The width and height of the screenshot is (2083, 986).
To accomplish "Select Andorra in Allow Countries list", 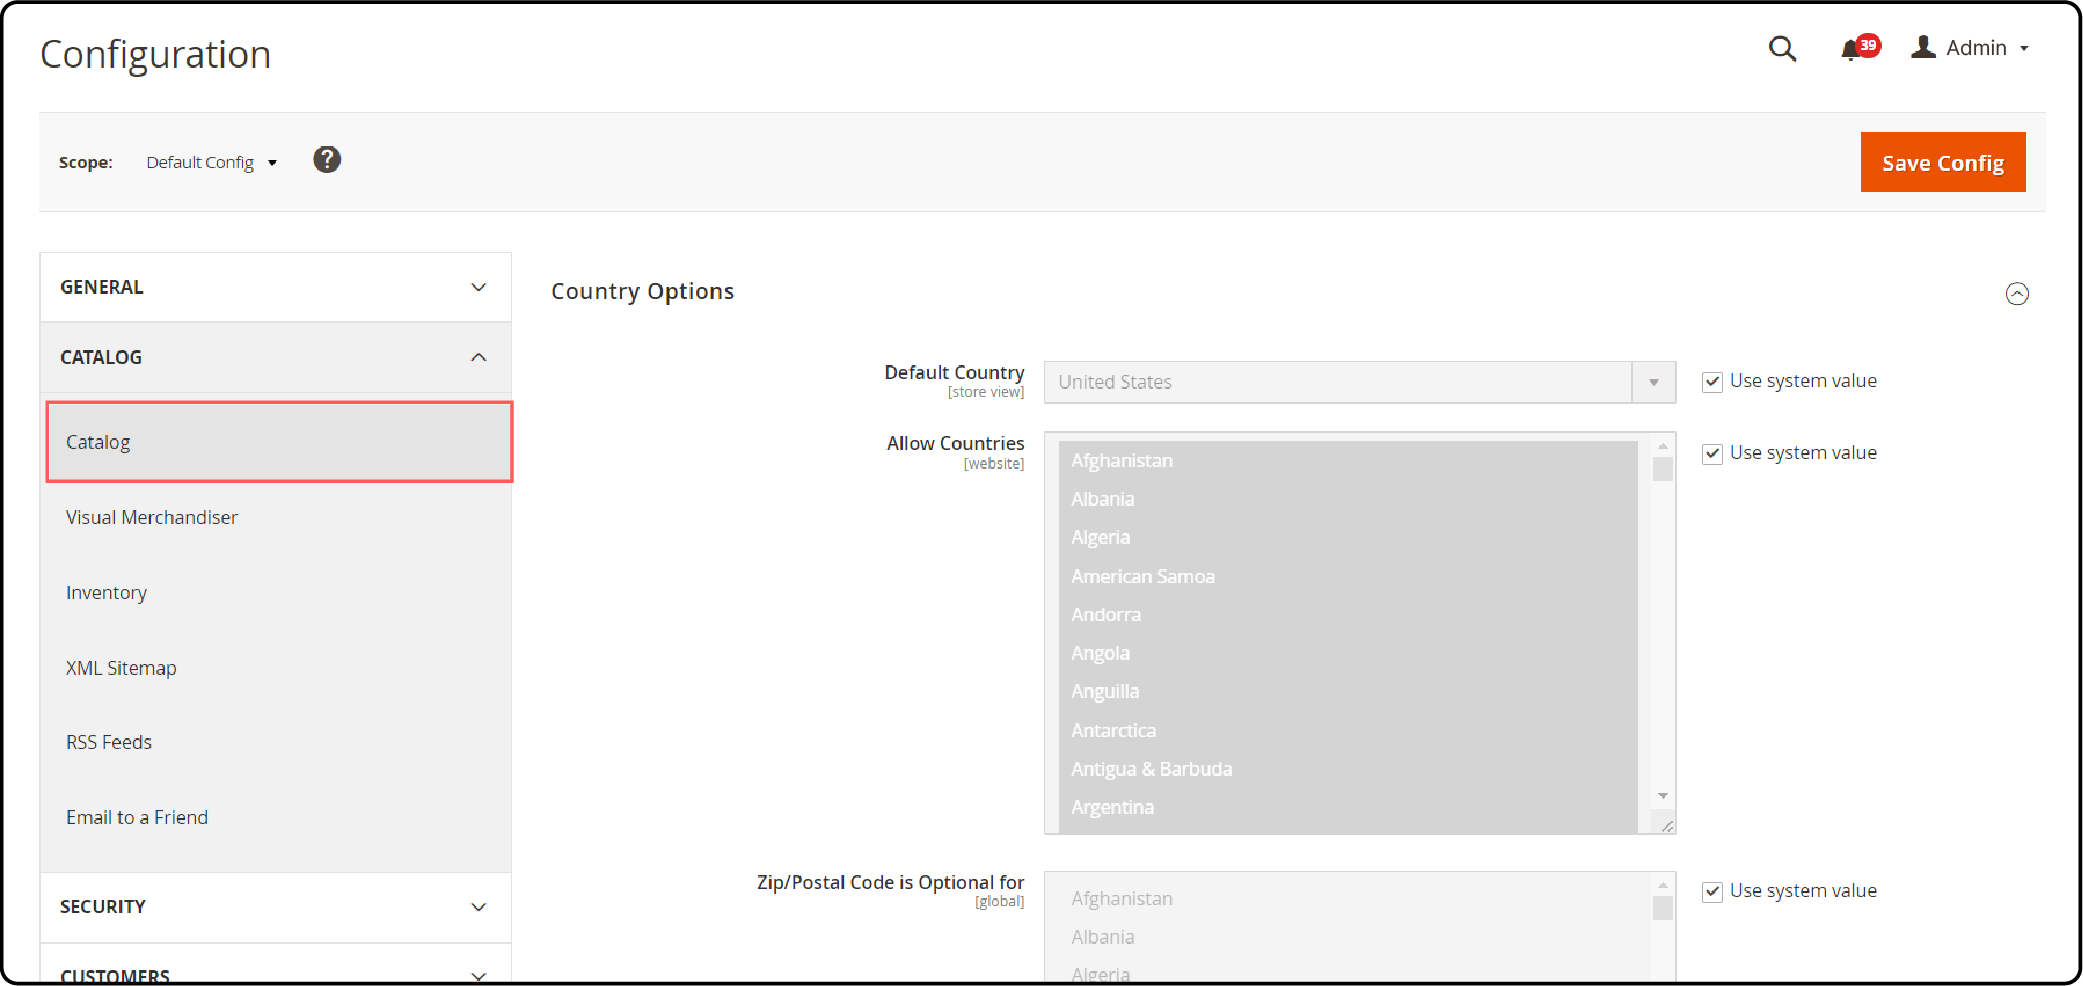I will pos(1348,615).
